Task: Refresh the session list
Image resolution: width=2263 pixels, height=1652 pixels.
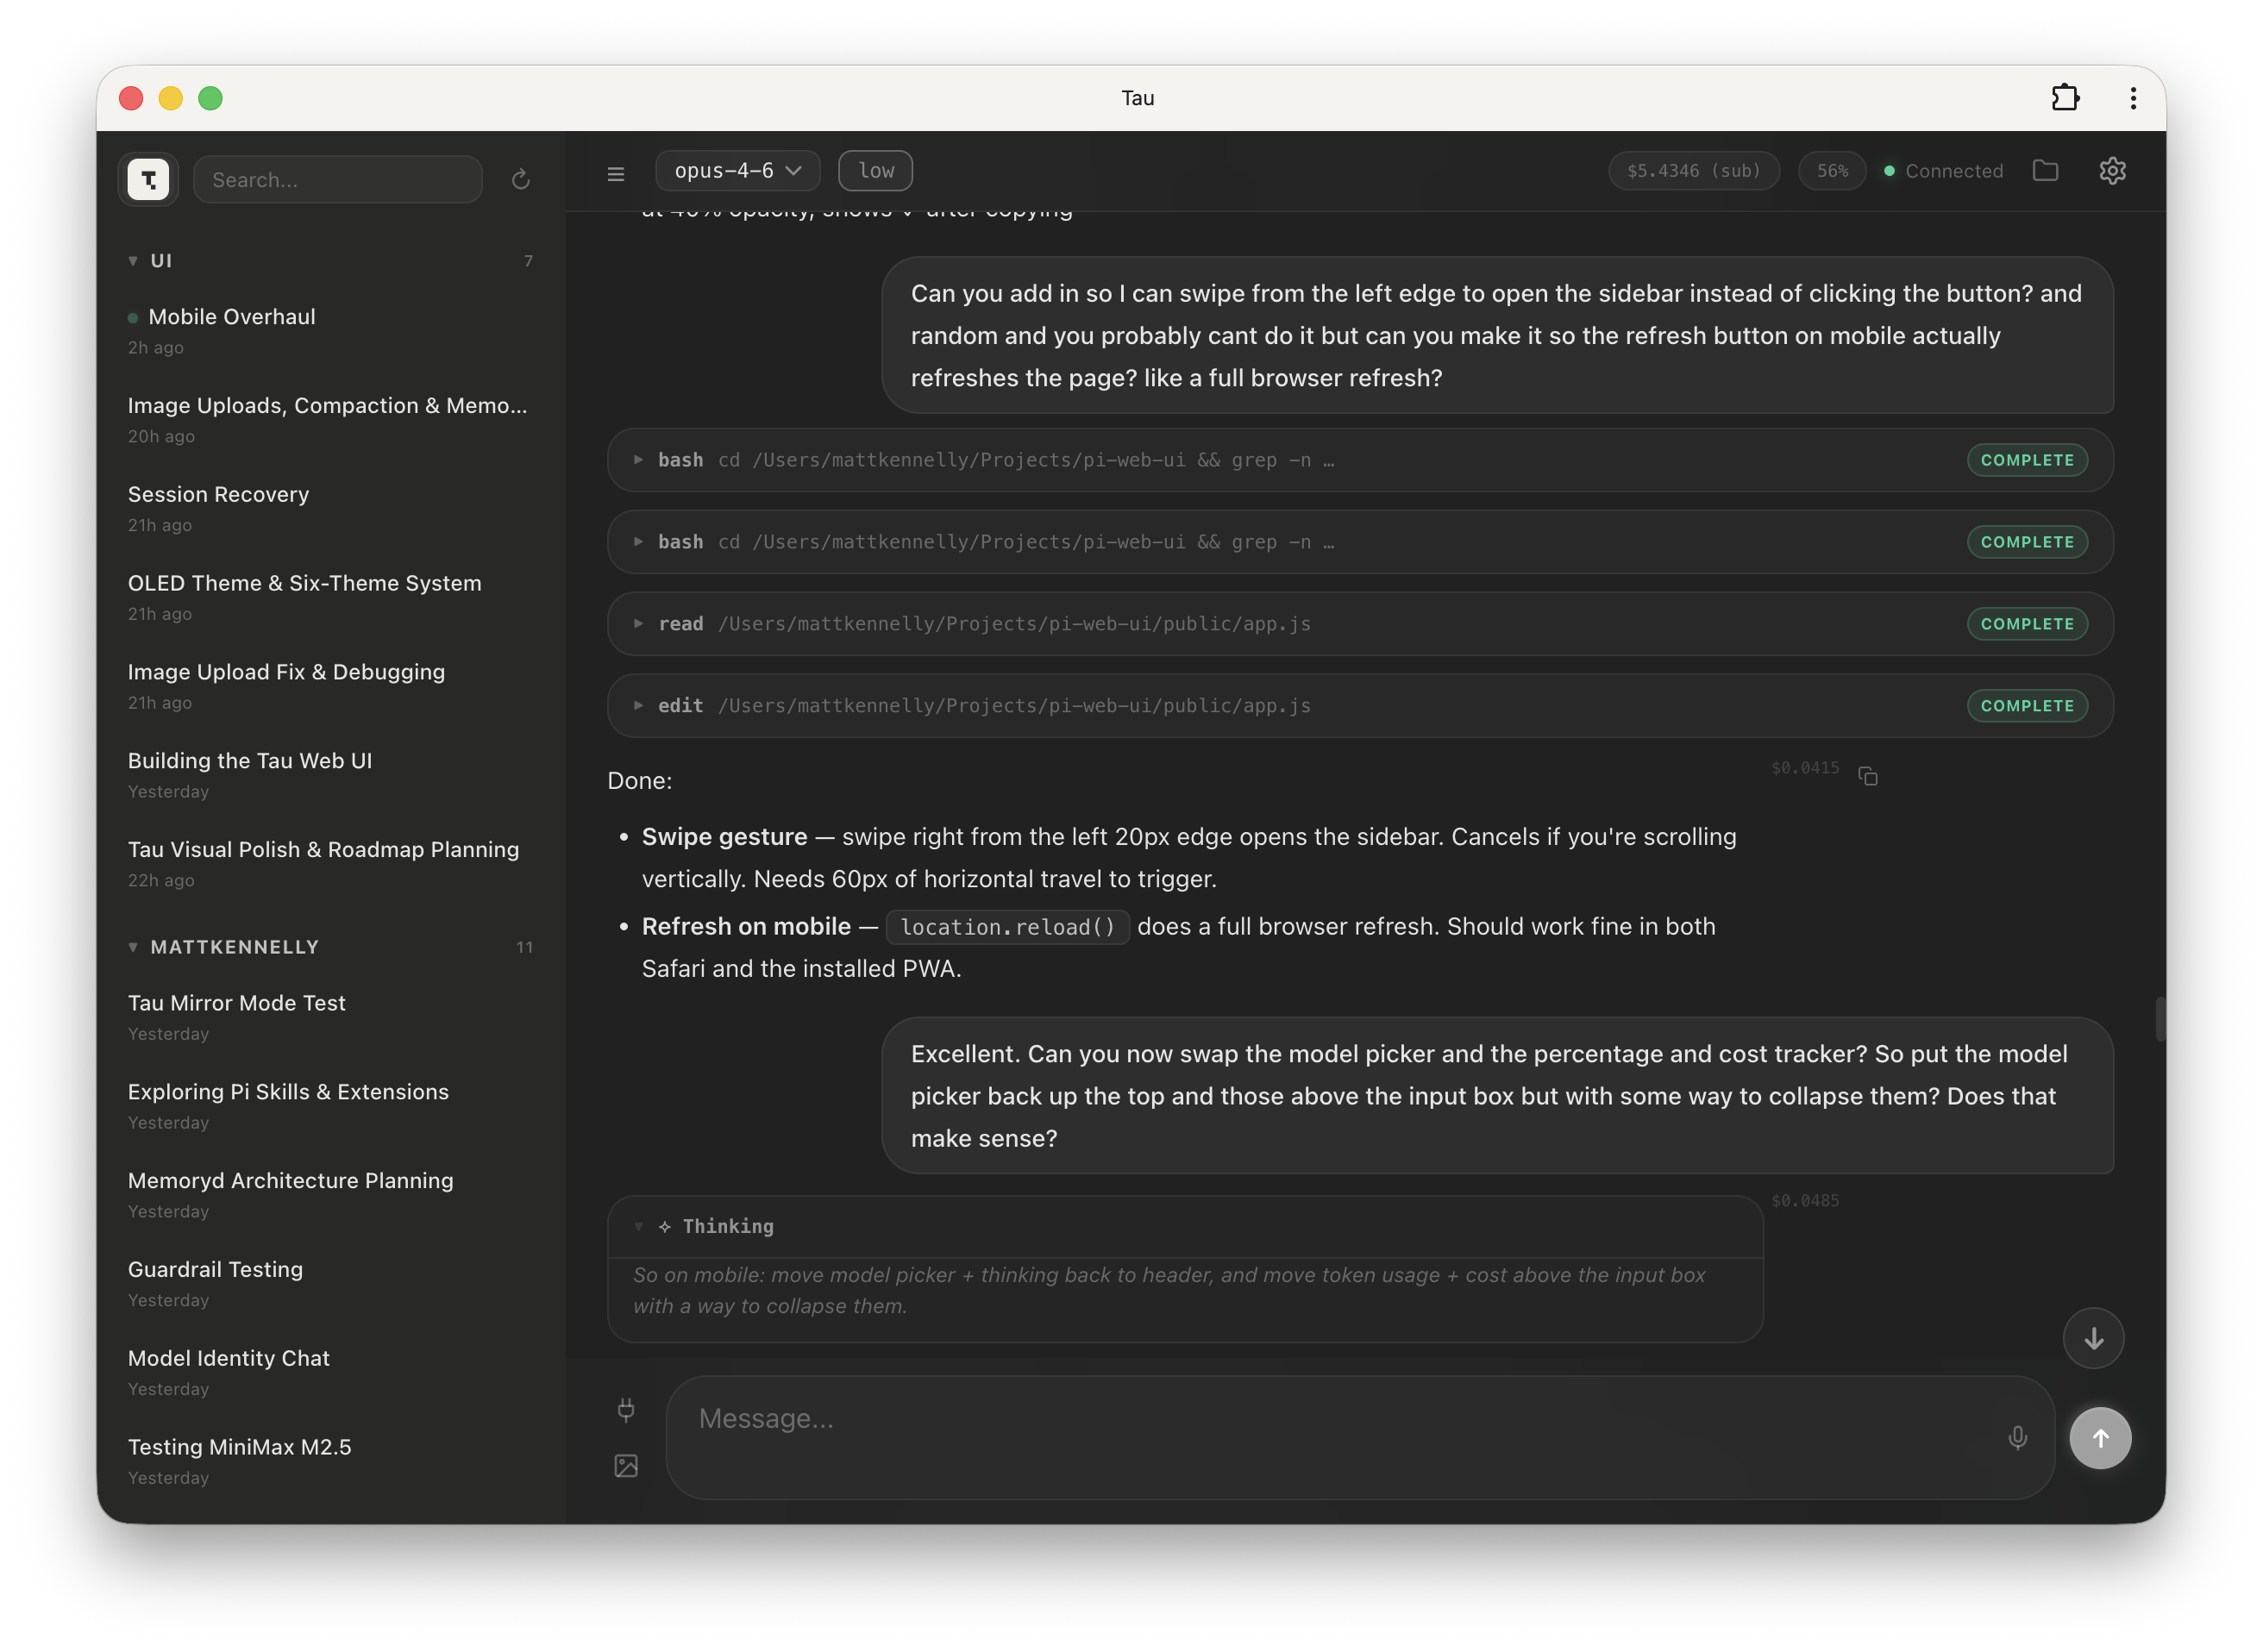Action: pos(520,179)
